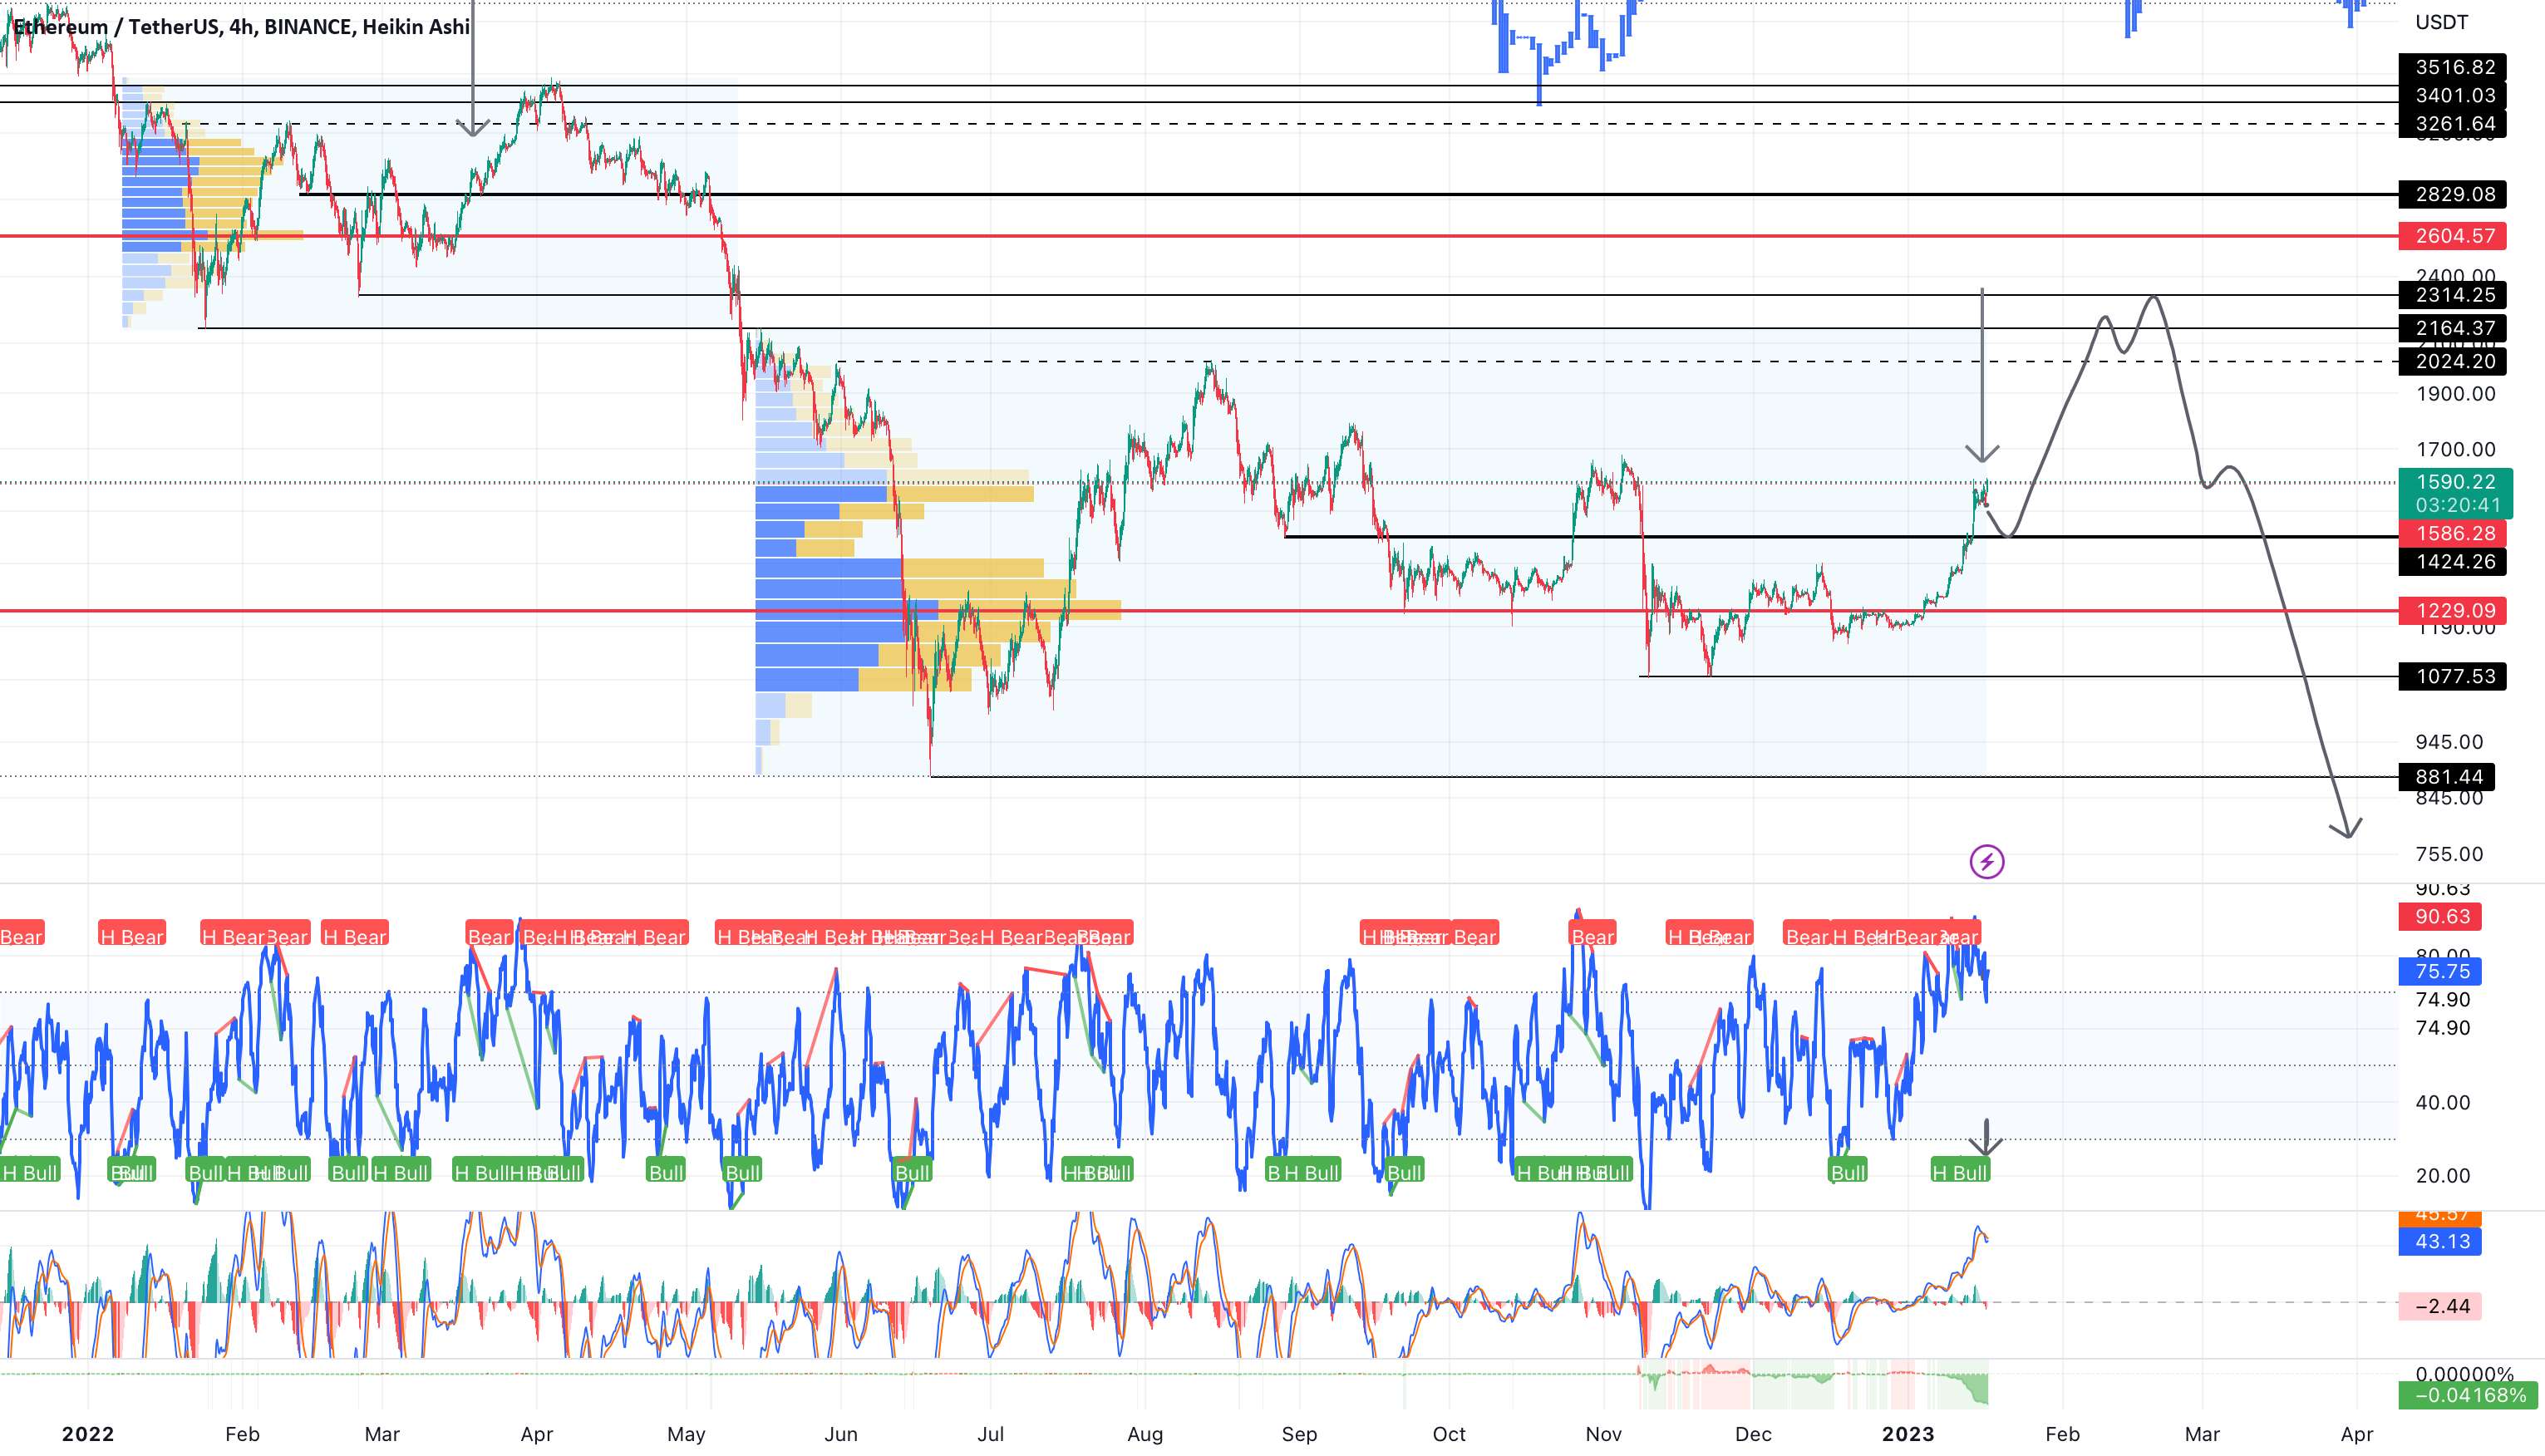Viewport: 2545px width, 1456px height.
Task: Select the 3261.64 price label
Action: click(x=2452, y=124)
